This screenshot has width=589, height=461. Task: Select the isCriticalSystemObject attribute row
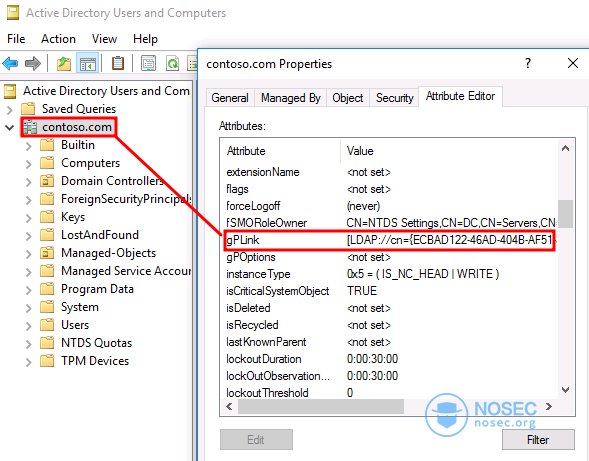click(389, 291)
